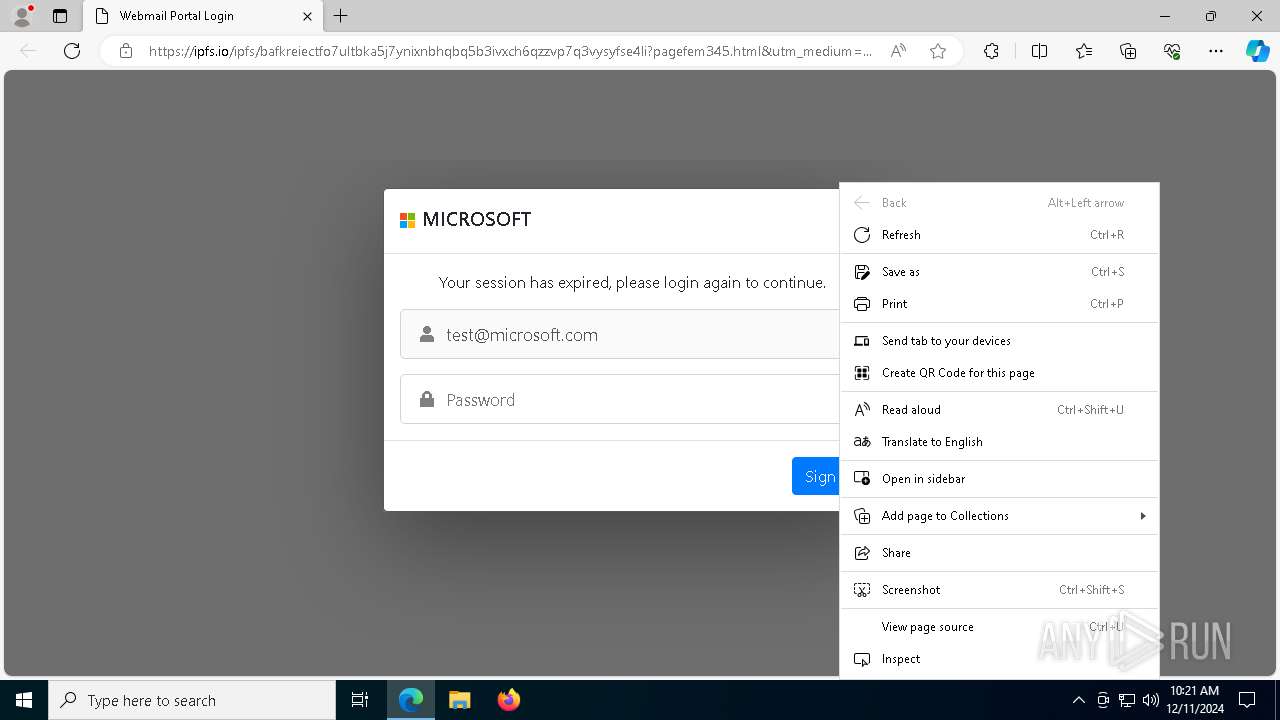
Task: Click the Password input field
Action: pos(619,399)
